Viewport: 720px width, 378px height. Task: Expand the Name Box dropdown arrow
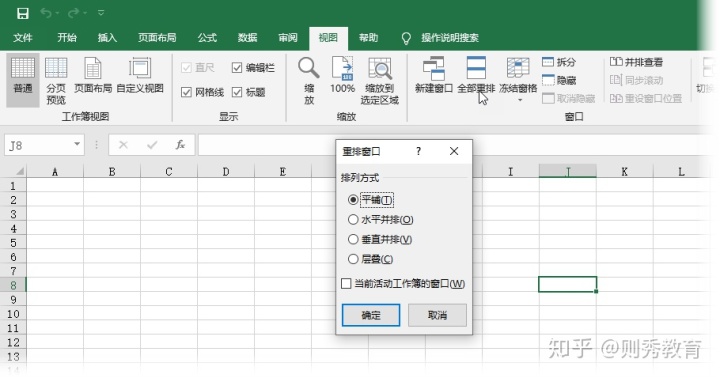point(77,145)
